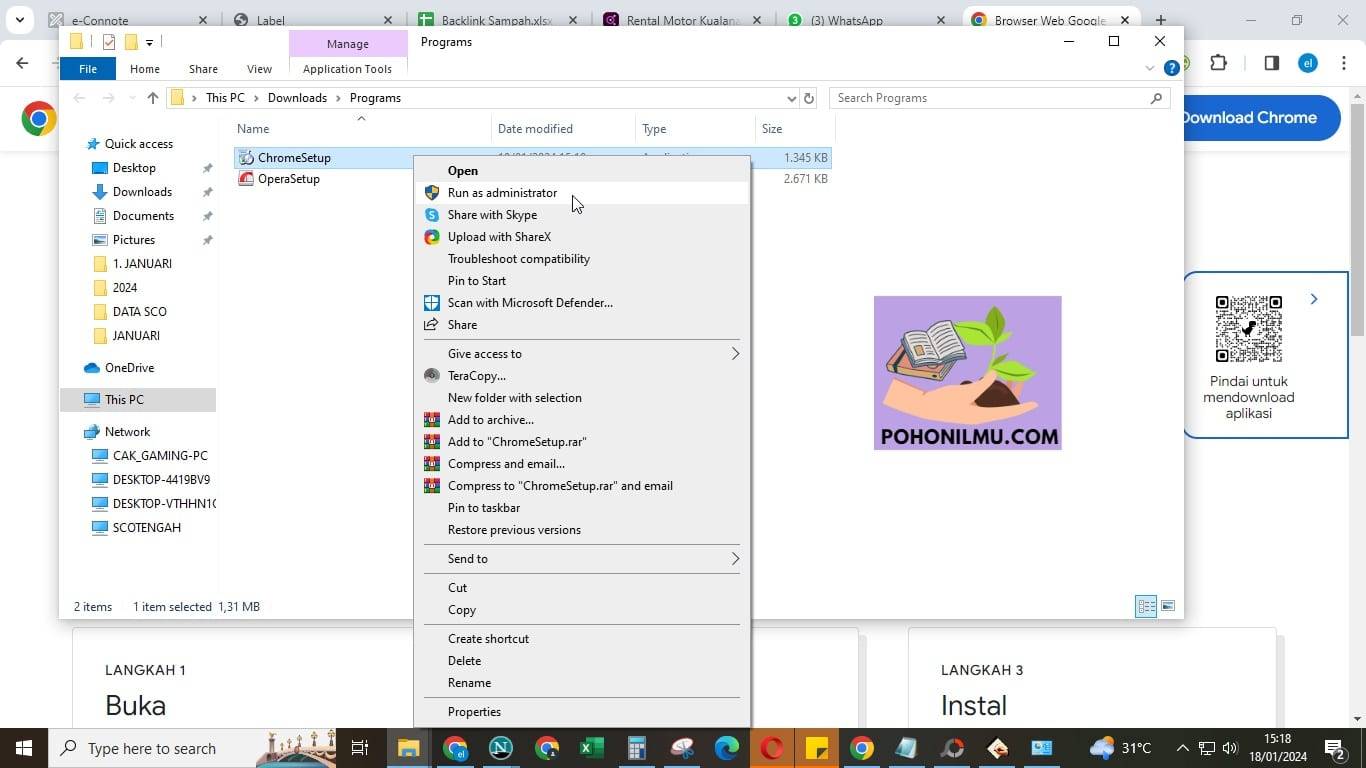Sort by Date modified column
The width and height of the screenshot is (1366, 768).
(563, 129)
